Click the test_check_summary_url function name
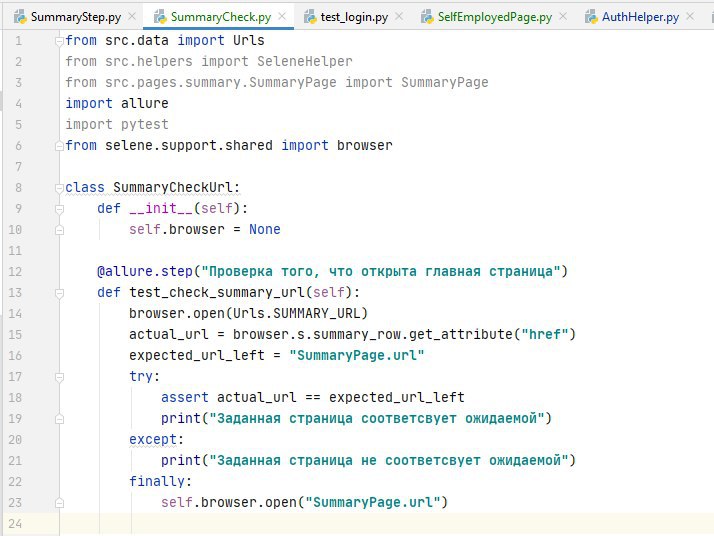 216,292
